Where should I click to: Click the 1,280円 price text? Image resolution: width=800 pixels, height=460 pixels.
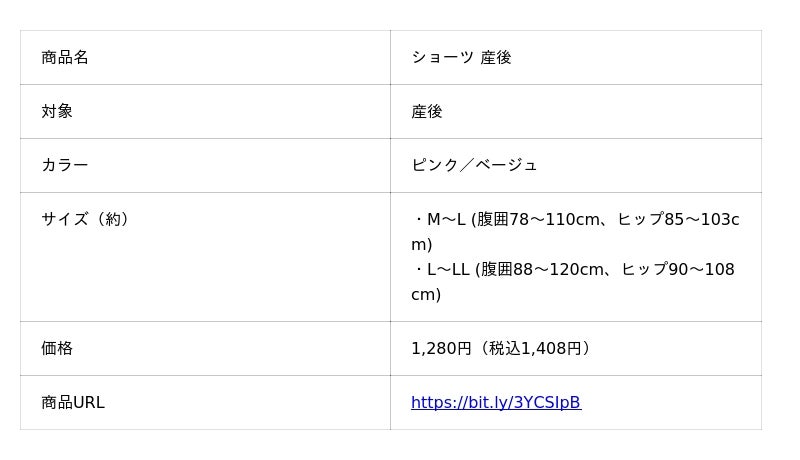(x=441, y=349)
